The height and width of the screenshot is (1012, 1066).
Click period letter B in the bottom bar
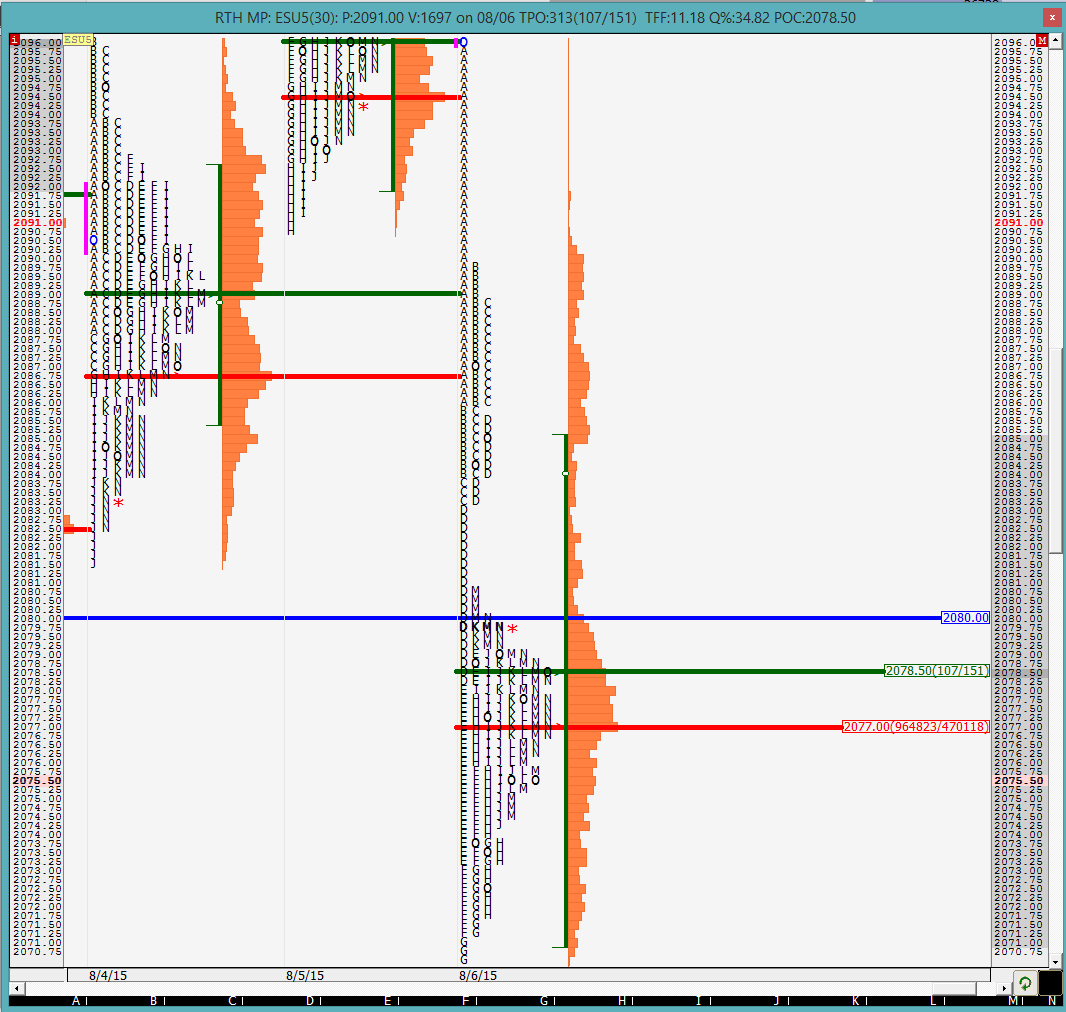(x=154, y=1000)
